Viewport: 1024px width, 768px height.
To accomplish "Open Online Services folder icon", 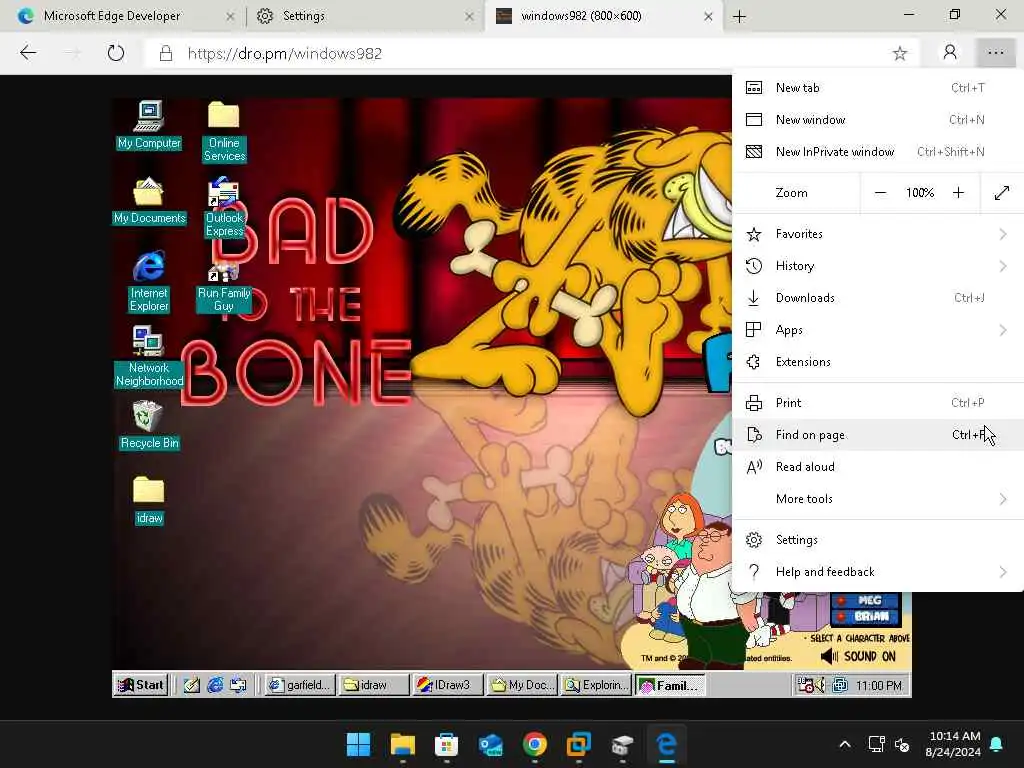I will tap(224, 131).
